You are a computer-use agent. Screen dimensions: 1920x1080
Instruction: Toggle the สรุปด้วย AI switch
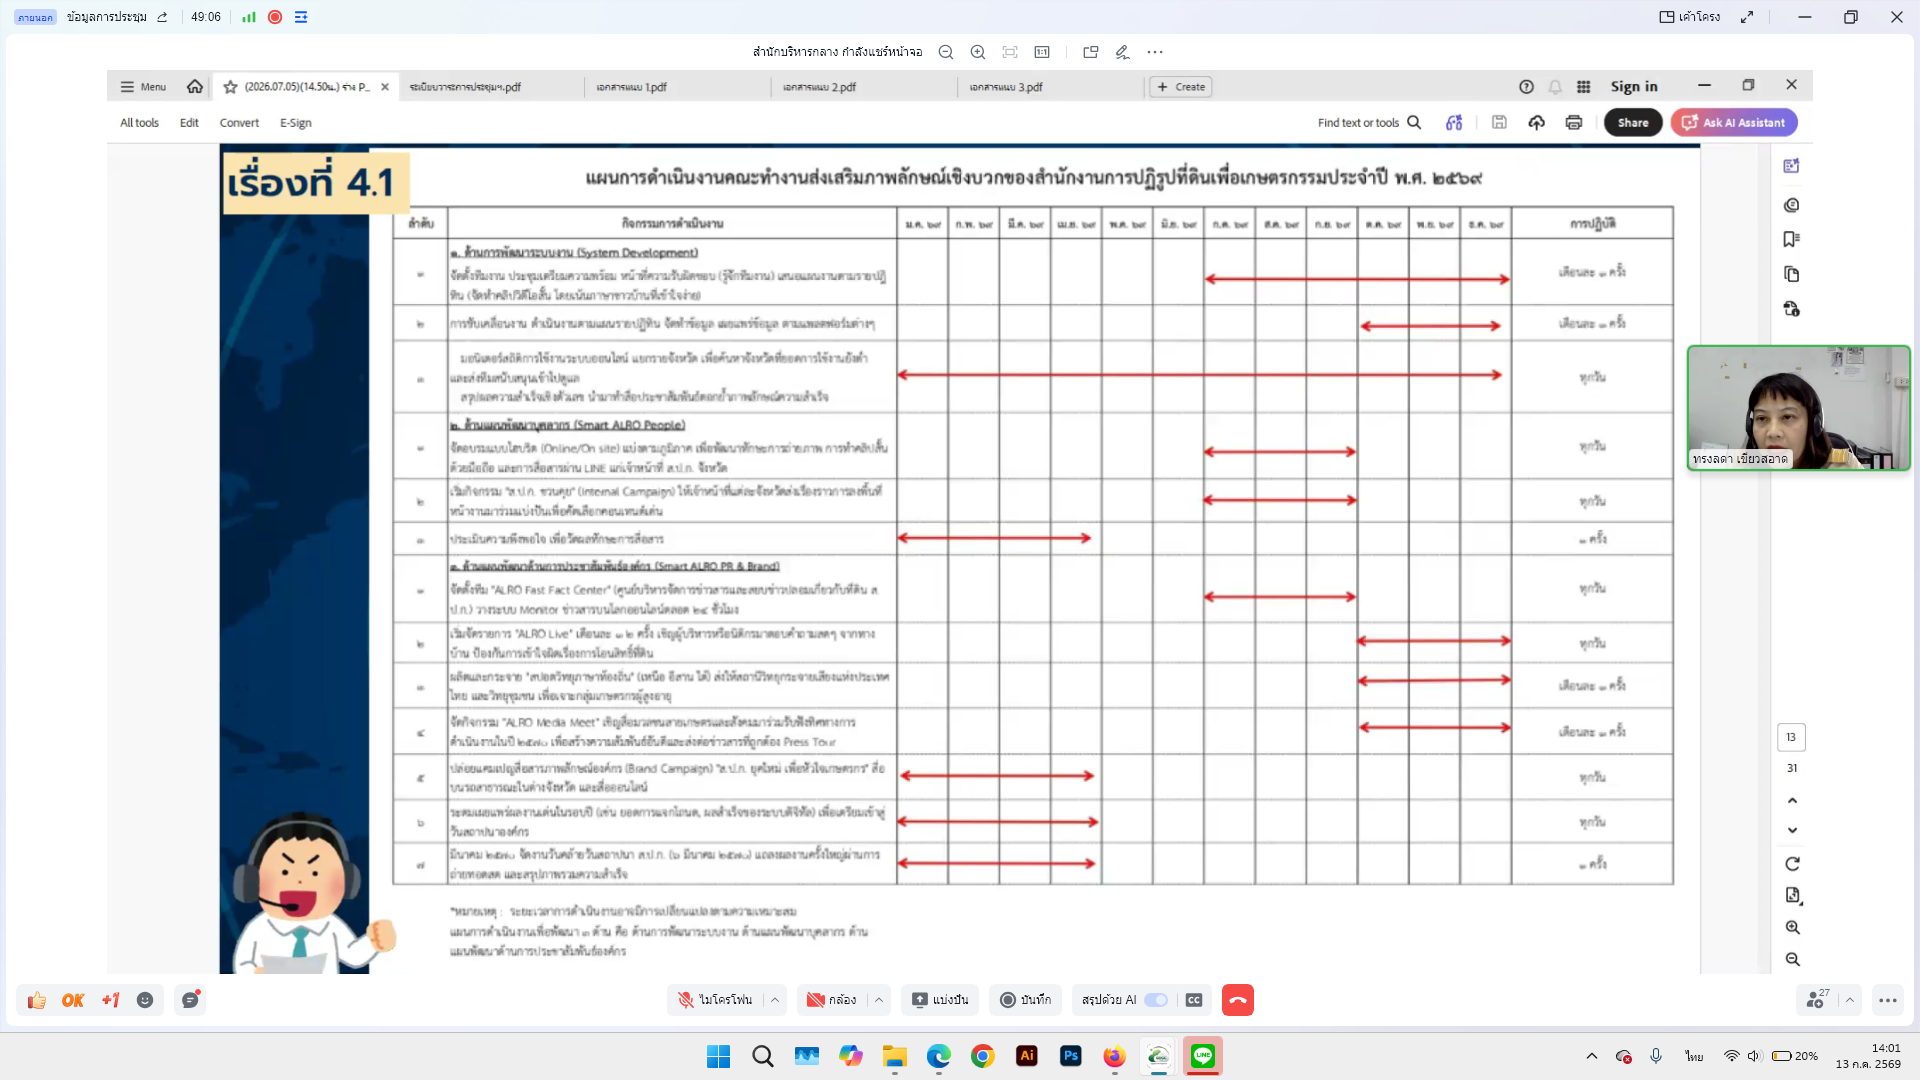click(1156, 1000)
